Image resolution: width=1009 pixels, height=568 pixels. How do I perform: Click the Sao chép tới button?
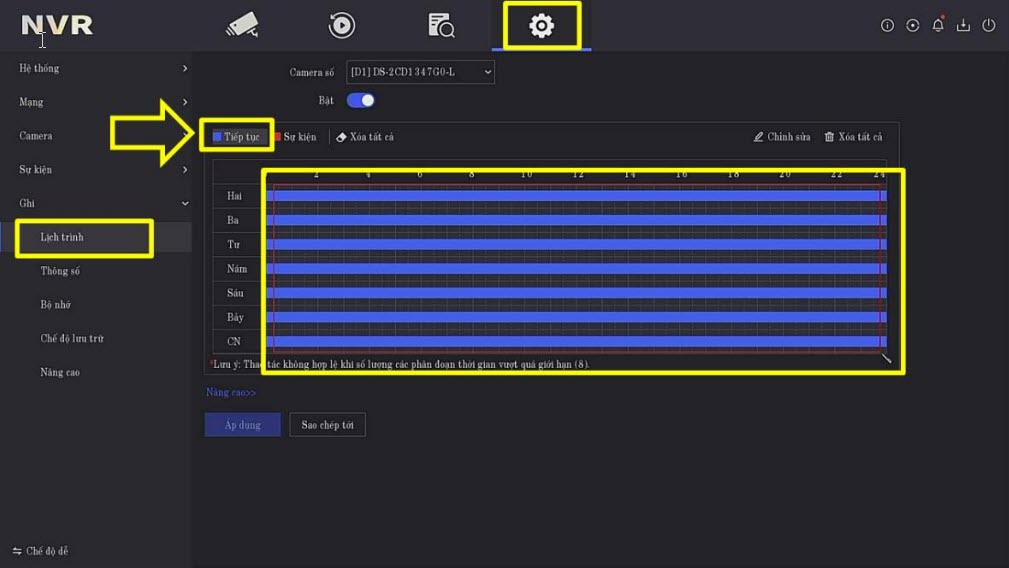[327, 425]
